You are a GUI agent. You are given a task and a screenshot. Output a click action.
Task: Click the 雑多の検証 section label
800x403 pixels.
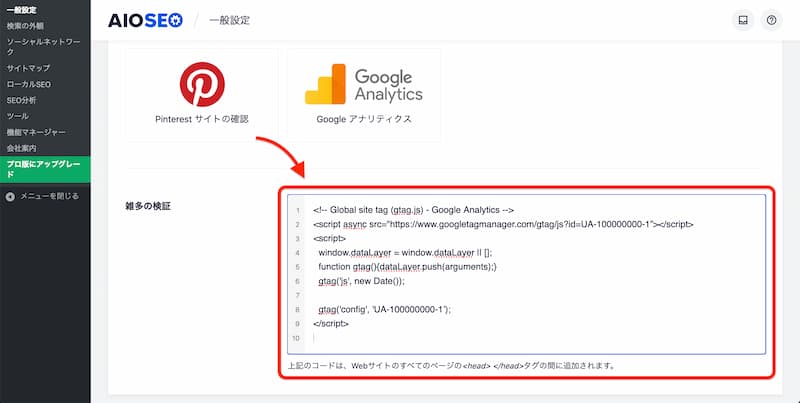(x=148, y=207)
